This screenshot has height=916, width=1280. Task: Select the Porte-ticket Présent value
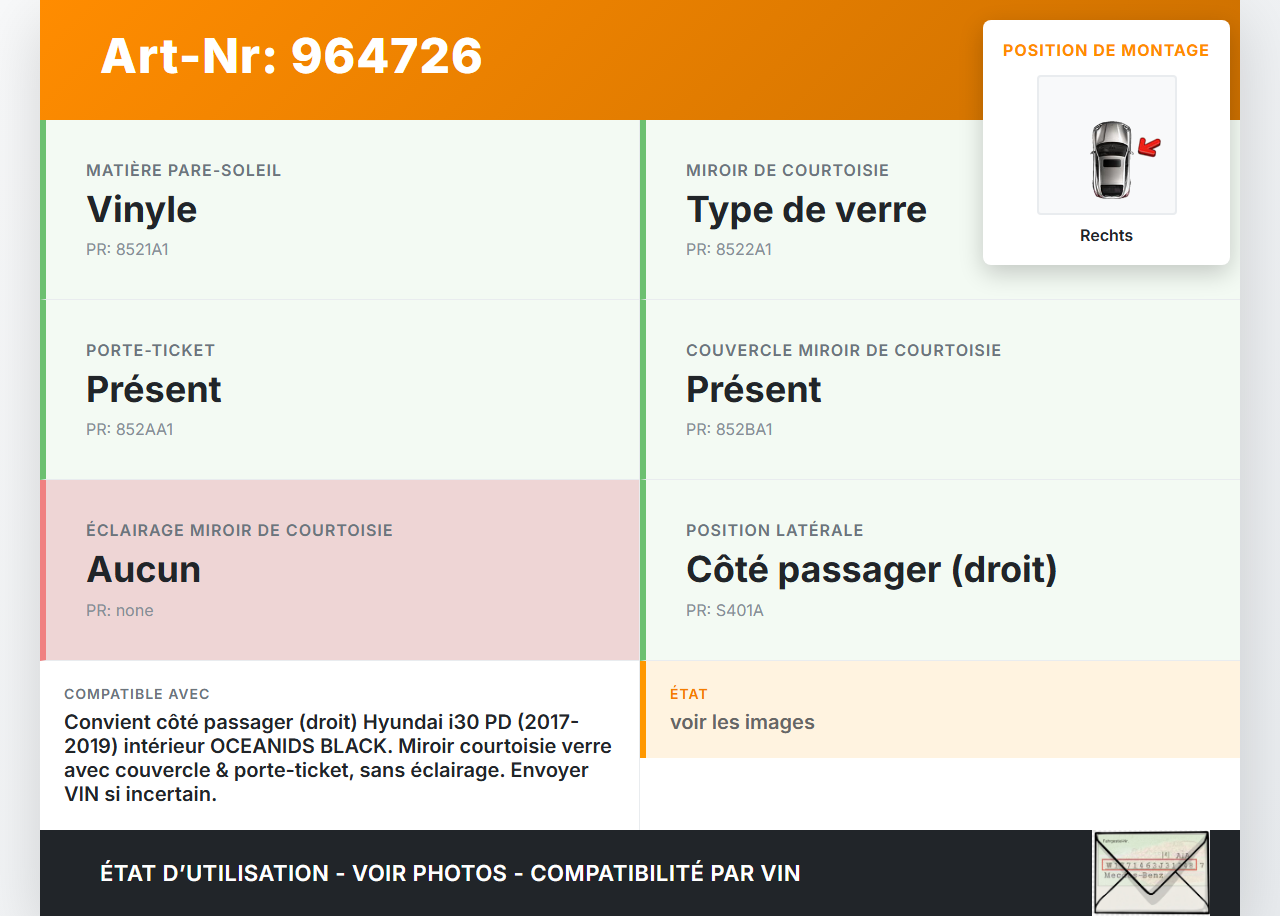(154, 390)
